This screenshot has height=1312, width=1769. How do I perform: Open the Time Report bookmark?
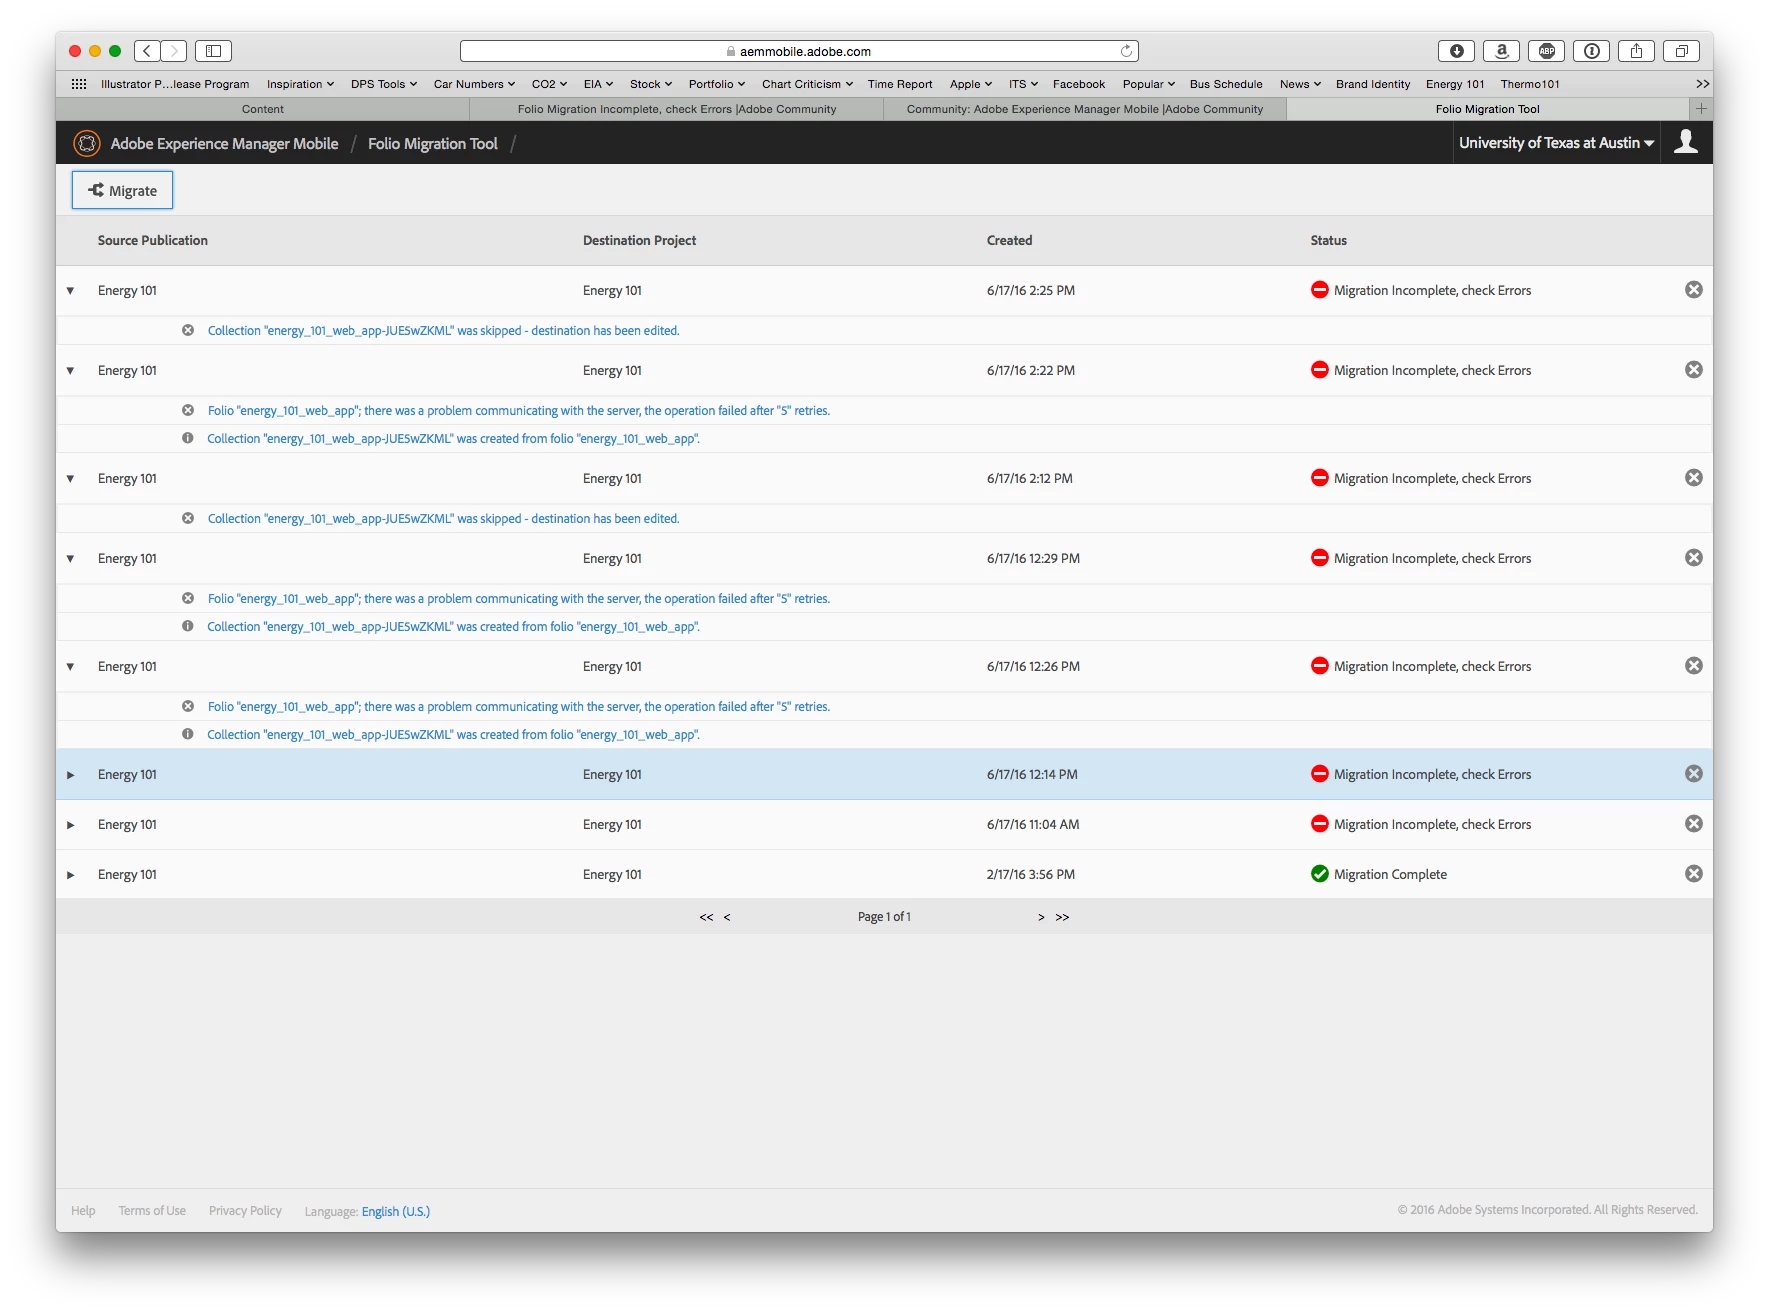click(900, 84)
